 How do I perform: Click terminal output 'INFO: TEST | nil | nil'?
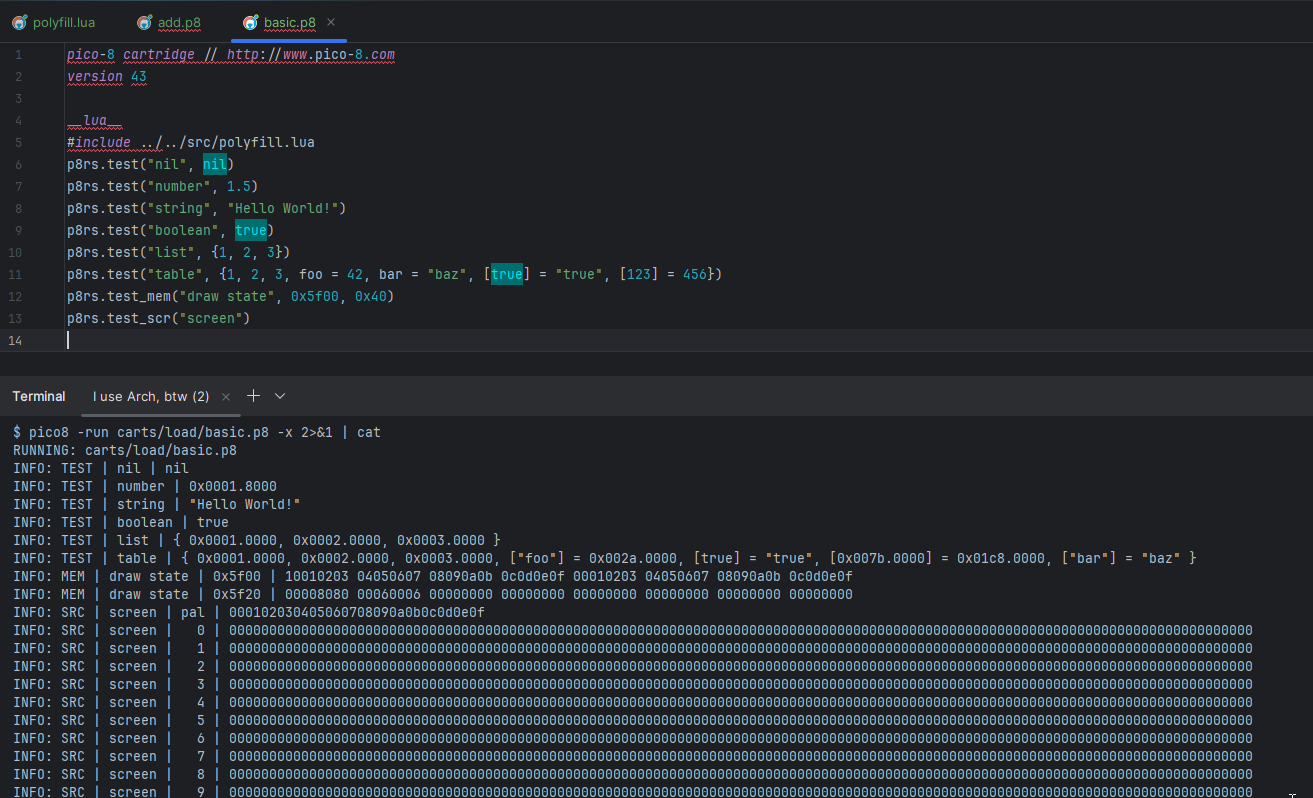pyautogui.click(x=101, y=468)
